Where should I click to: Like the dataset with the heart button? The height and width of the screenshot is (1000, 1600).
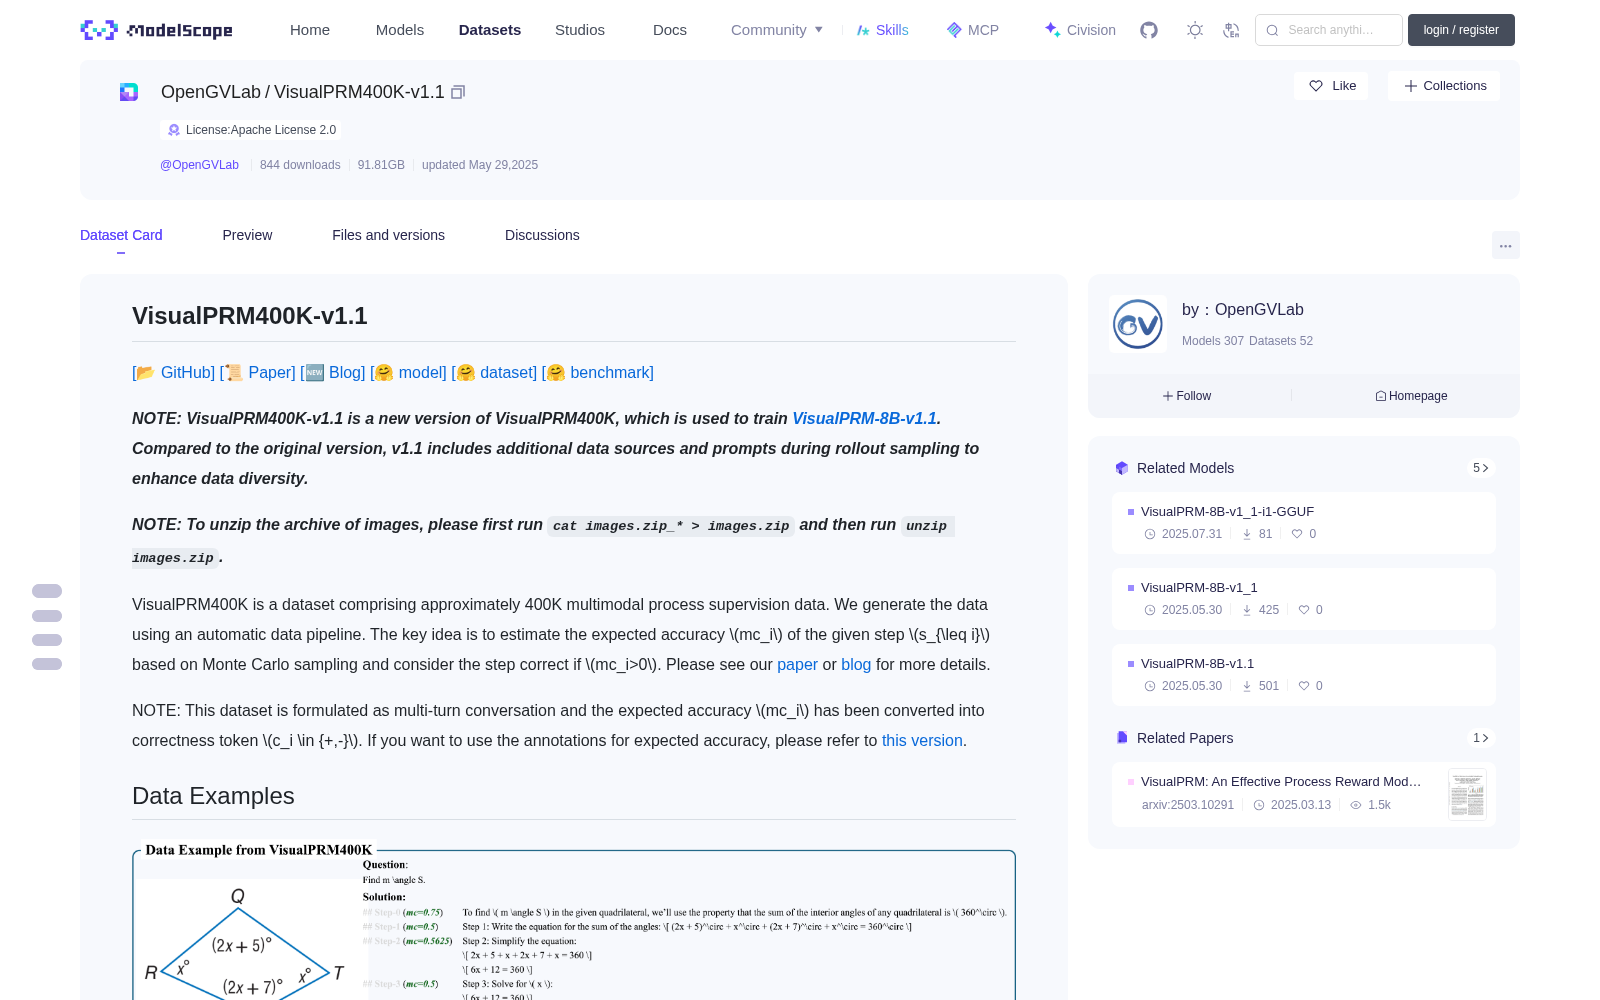(x=1331, y=86)
